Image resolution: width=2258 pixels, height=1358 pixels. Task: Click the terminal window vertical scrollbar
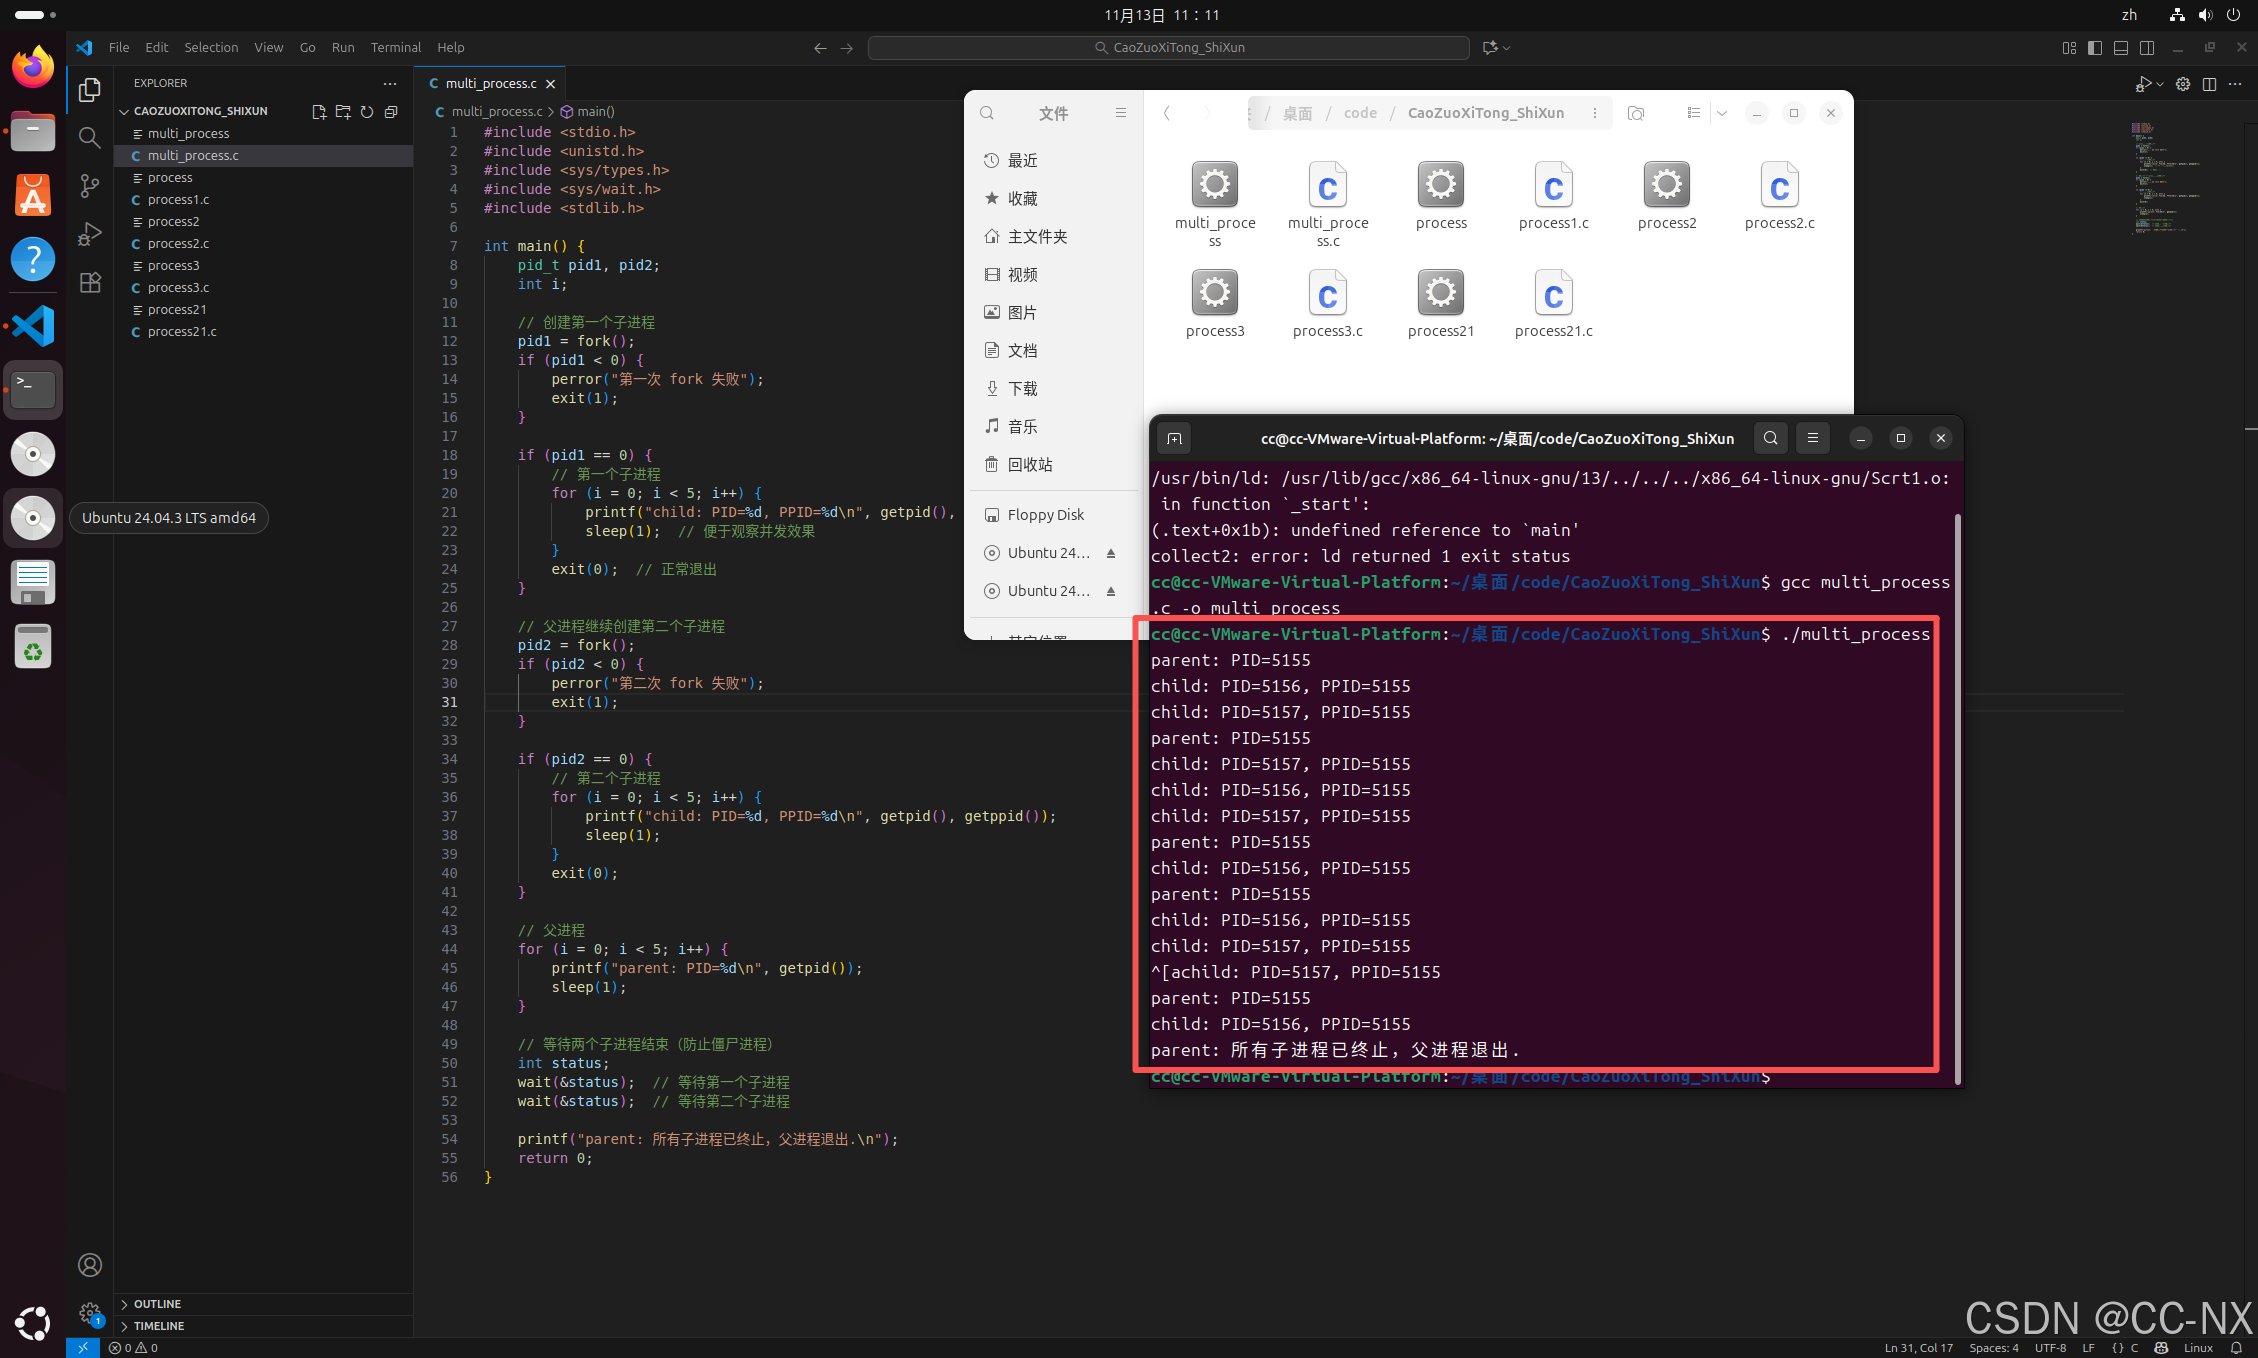(1957, 800)
